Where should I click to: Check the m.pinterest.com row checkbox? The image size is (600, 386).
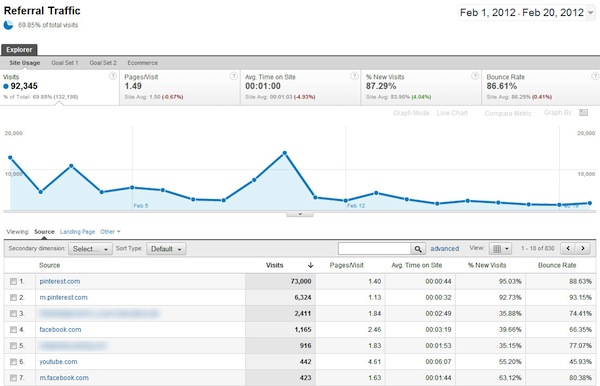click(x=13, y=298)
